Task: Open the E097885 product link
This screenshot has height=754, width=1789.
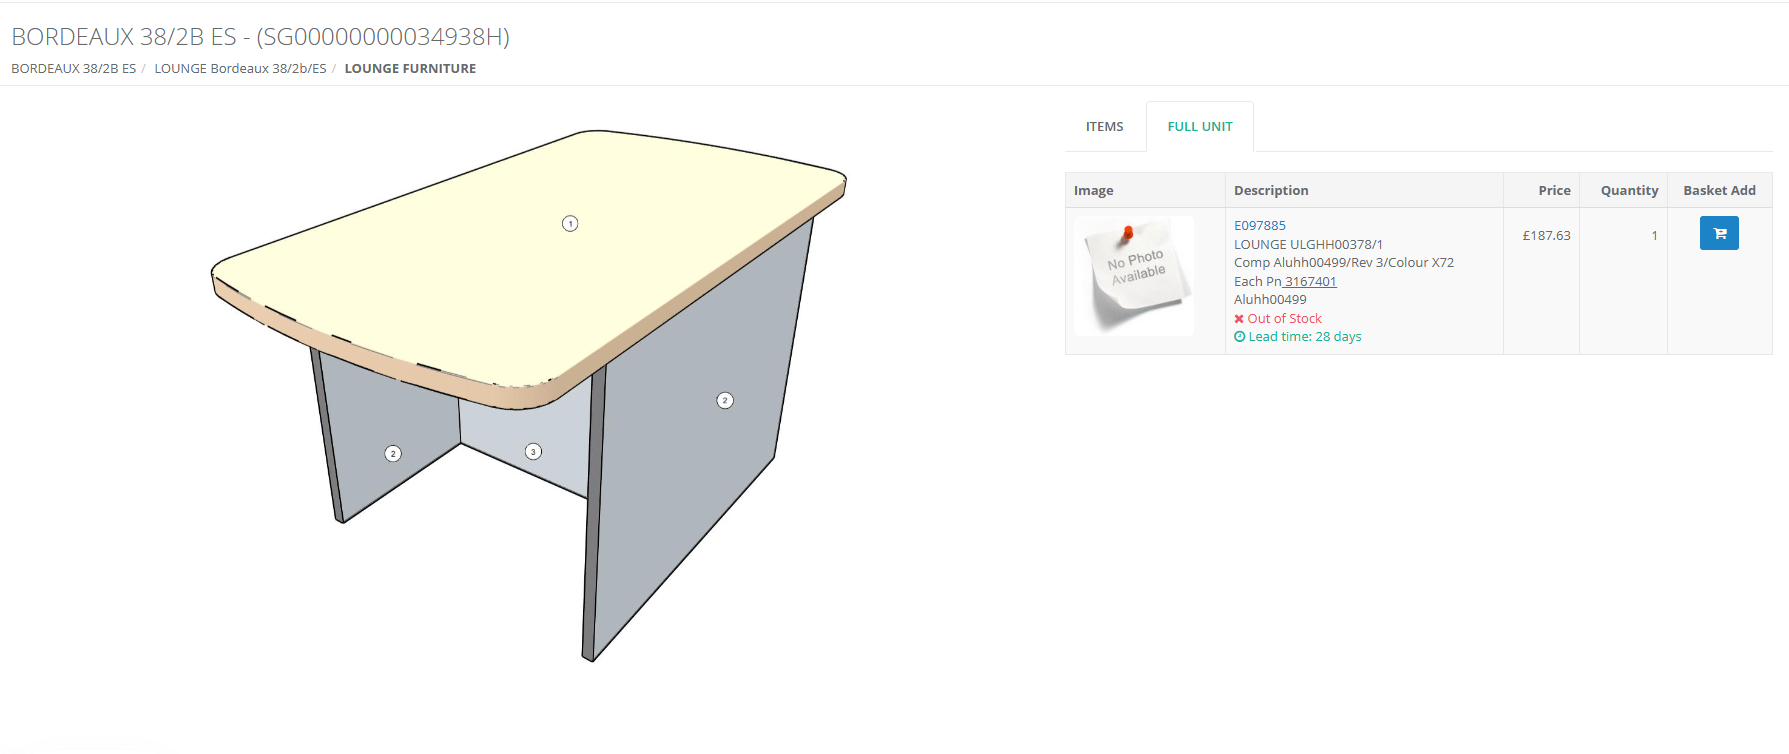Action: click(1259, 226)
